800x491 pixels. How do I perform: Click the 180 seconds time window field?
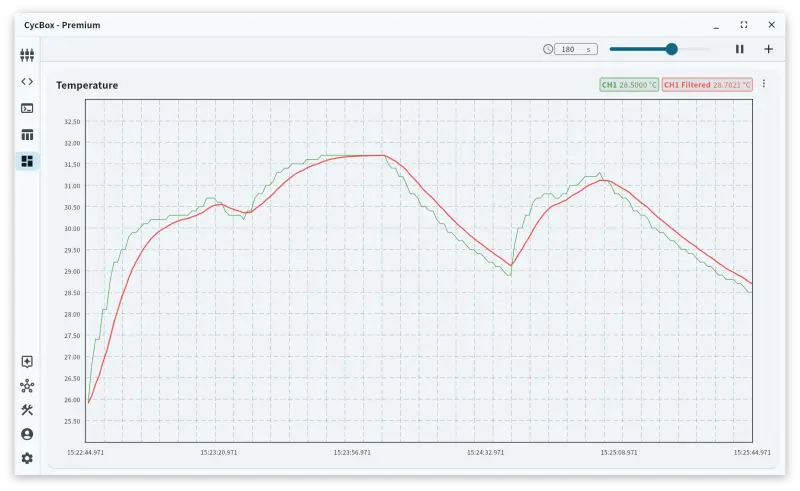coord(575,49)
